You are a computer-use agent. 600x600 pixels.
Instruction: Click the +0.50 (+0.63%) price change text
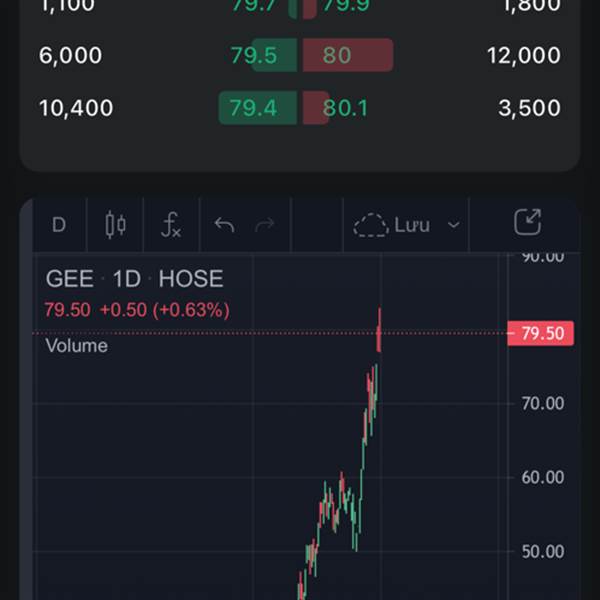pos(165,310)
